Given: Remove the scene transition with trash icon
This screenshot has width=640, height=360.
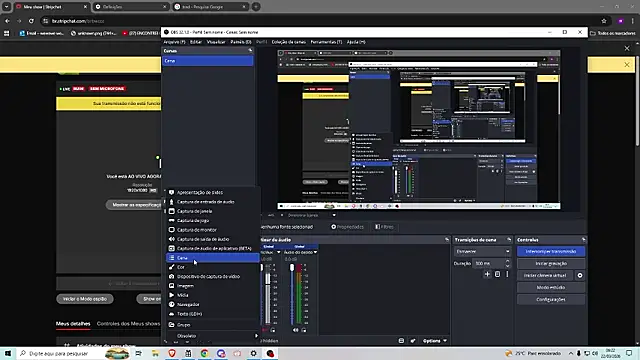Looking at the screenshot, I should point(497,274).
